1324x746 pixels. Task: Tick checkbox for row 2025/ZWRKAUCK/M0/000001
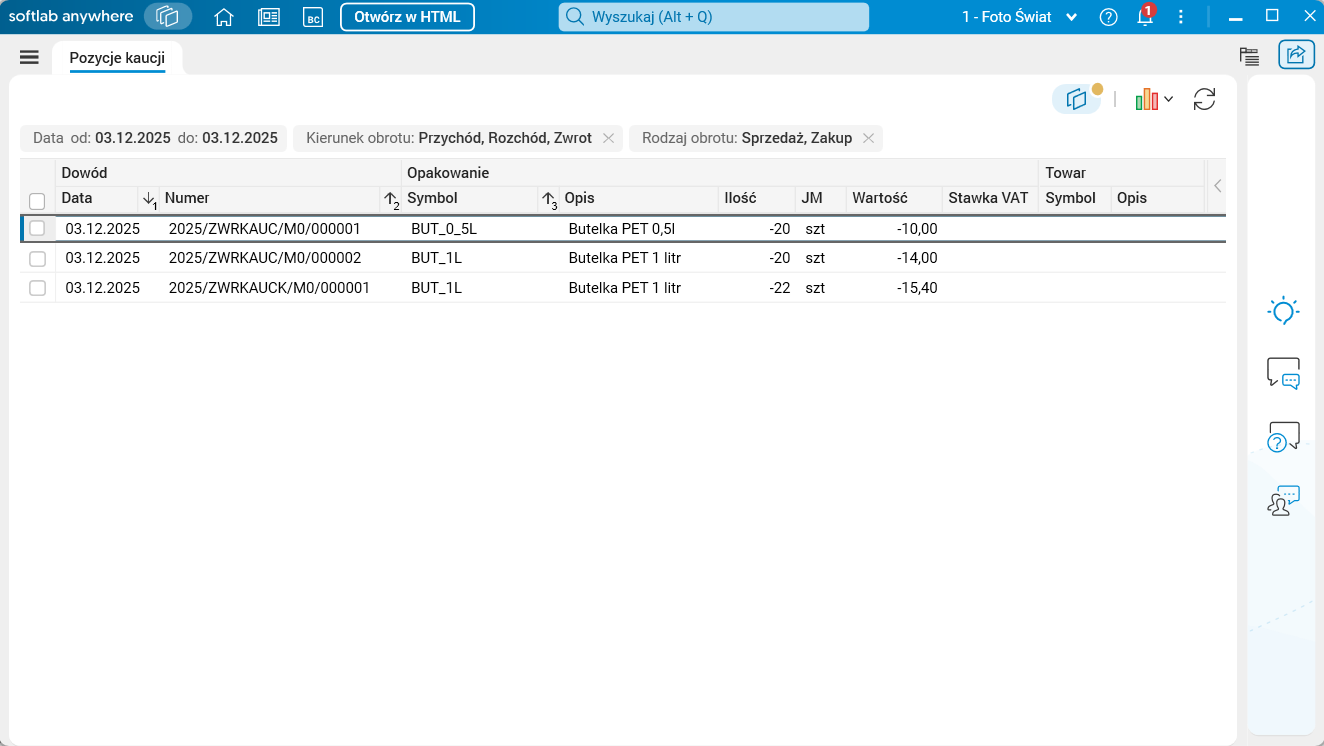pyautogui.click(x=37, y=288)
